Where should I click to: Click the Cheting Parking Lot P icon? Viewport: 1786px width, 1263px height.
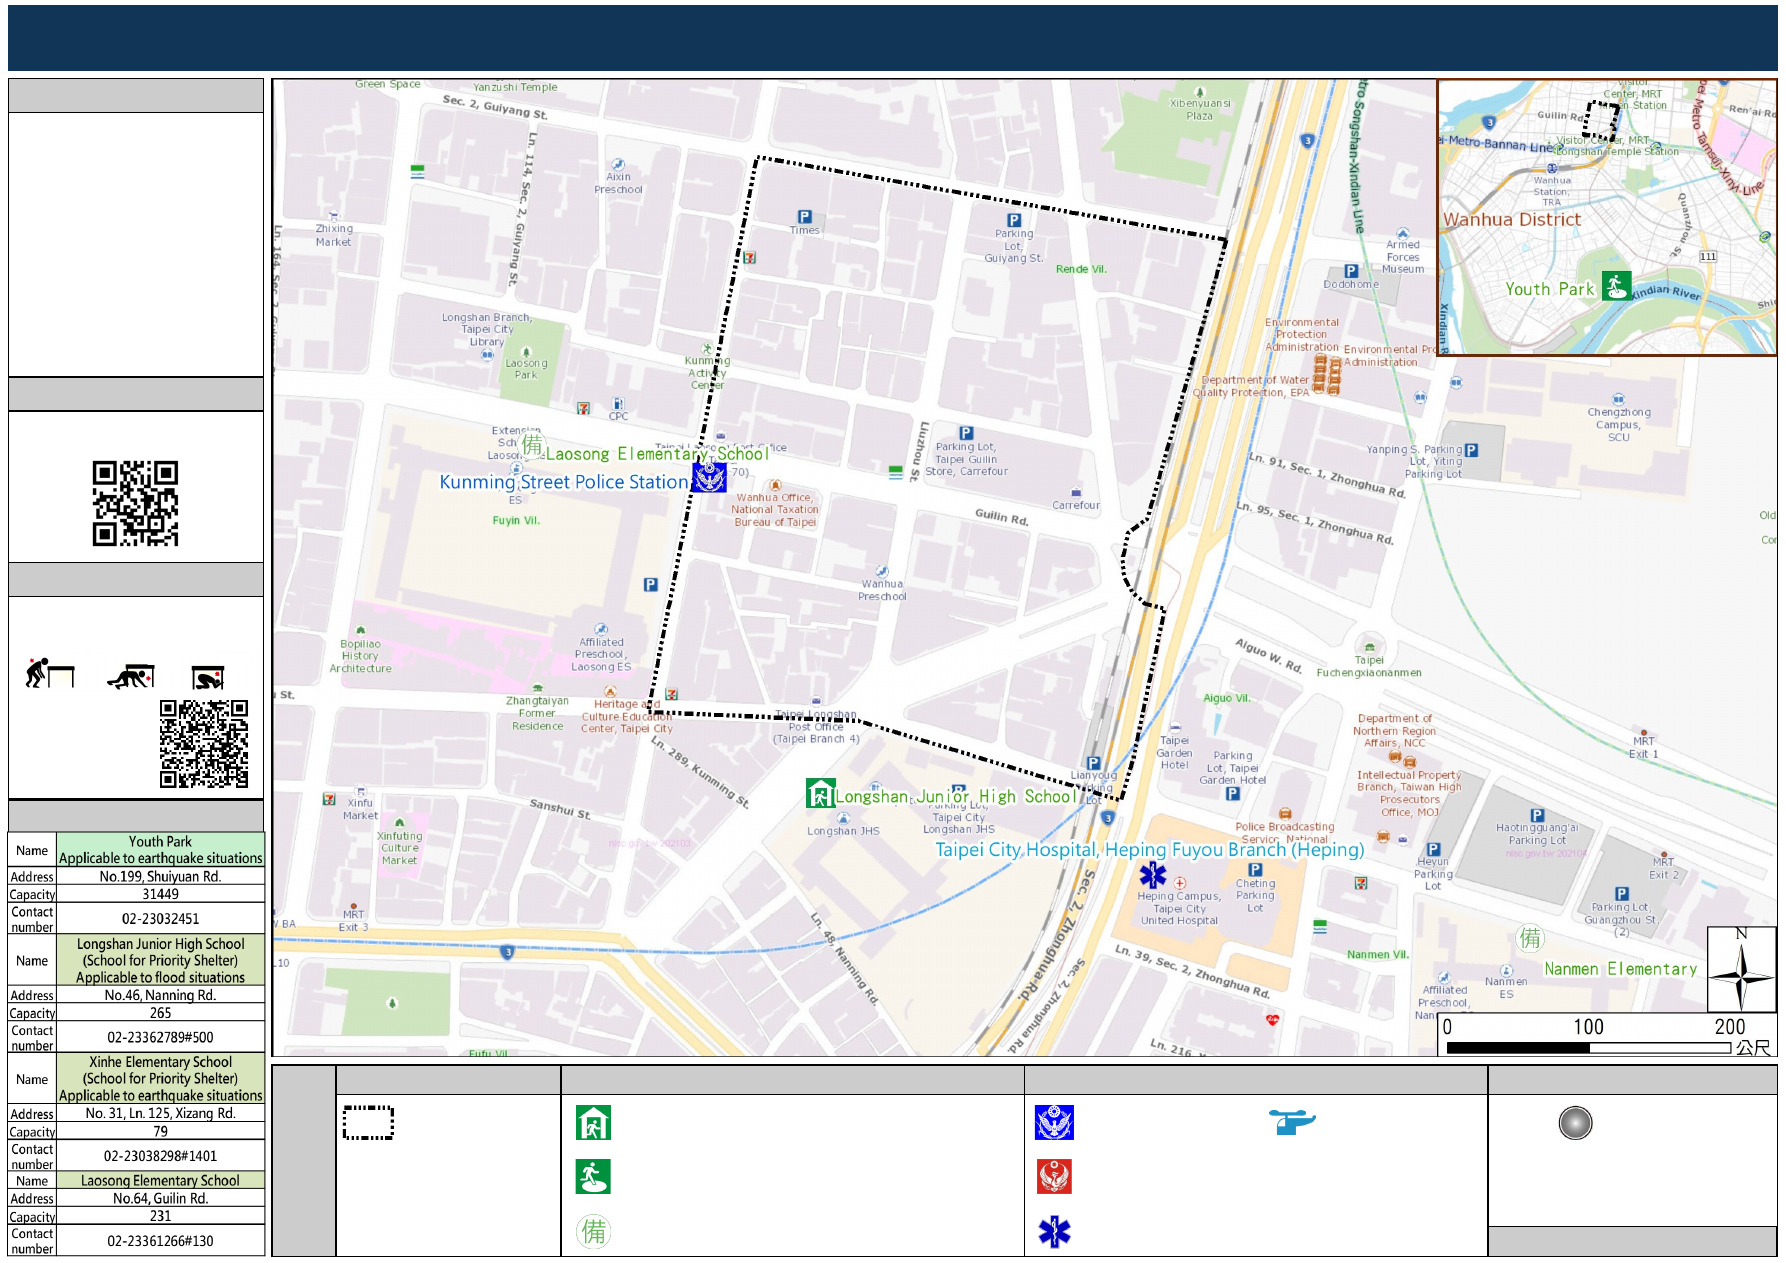click(1255, 870)
